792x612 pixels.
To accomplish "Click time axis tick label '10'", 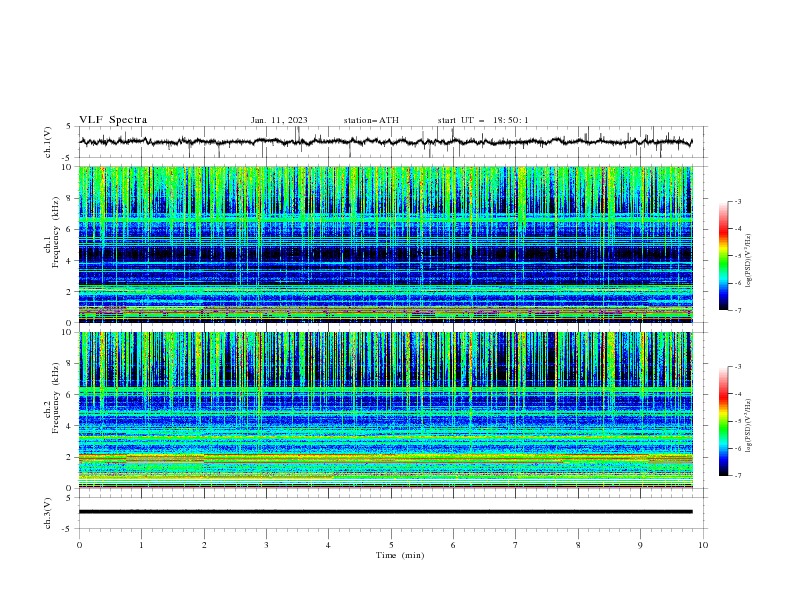I will pos(703,545).
